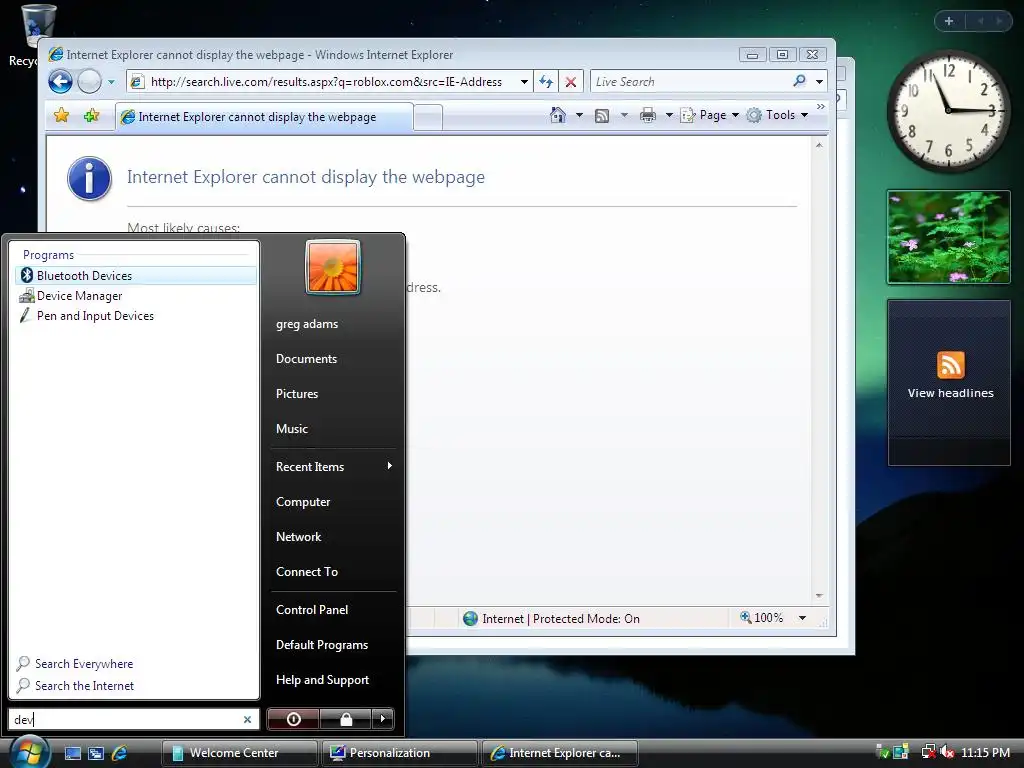
Task: Open the greg adams user folder
Action: point(307,324)
